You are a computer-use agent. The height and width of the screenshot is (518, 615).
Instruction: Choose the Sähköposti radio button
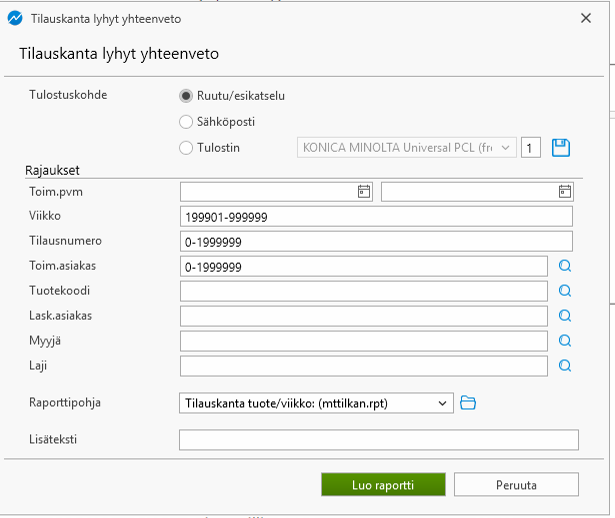point(186,122)
